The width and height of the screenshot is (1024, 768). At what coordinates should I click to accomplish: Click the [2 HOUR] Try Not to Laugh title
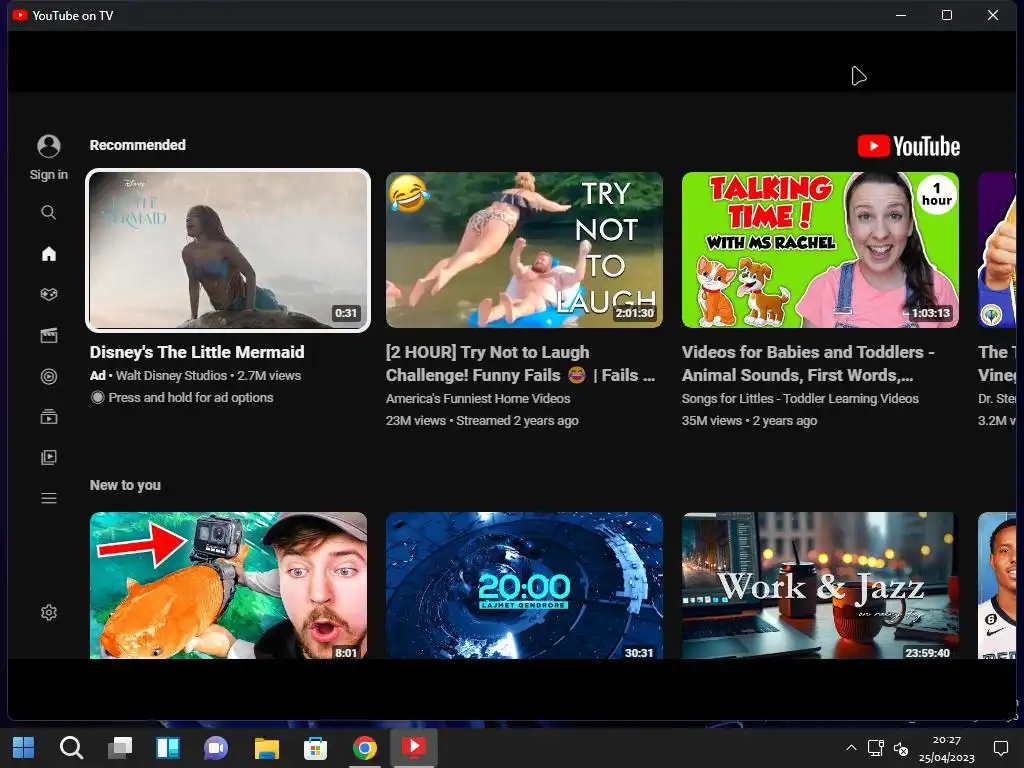[x=520, y=364]
